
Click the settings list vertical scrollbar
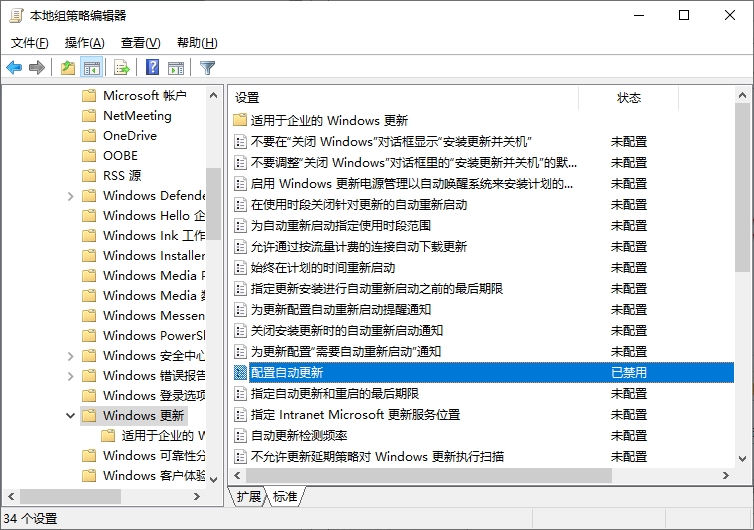click(741, 200)
